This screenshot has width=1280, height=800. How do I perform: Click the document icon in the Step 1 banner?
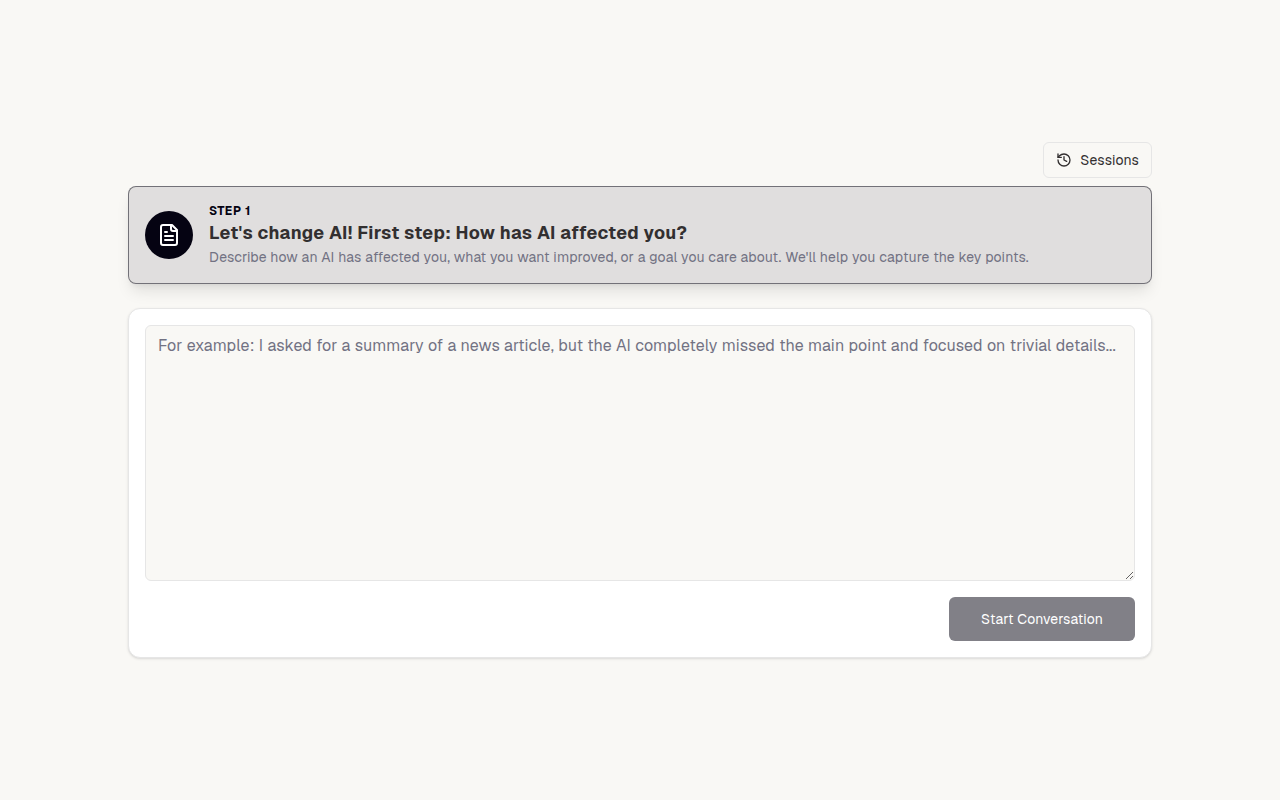point(169,235)
